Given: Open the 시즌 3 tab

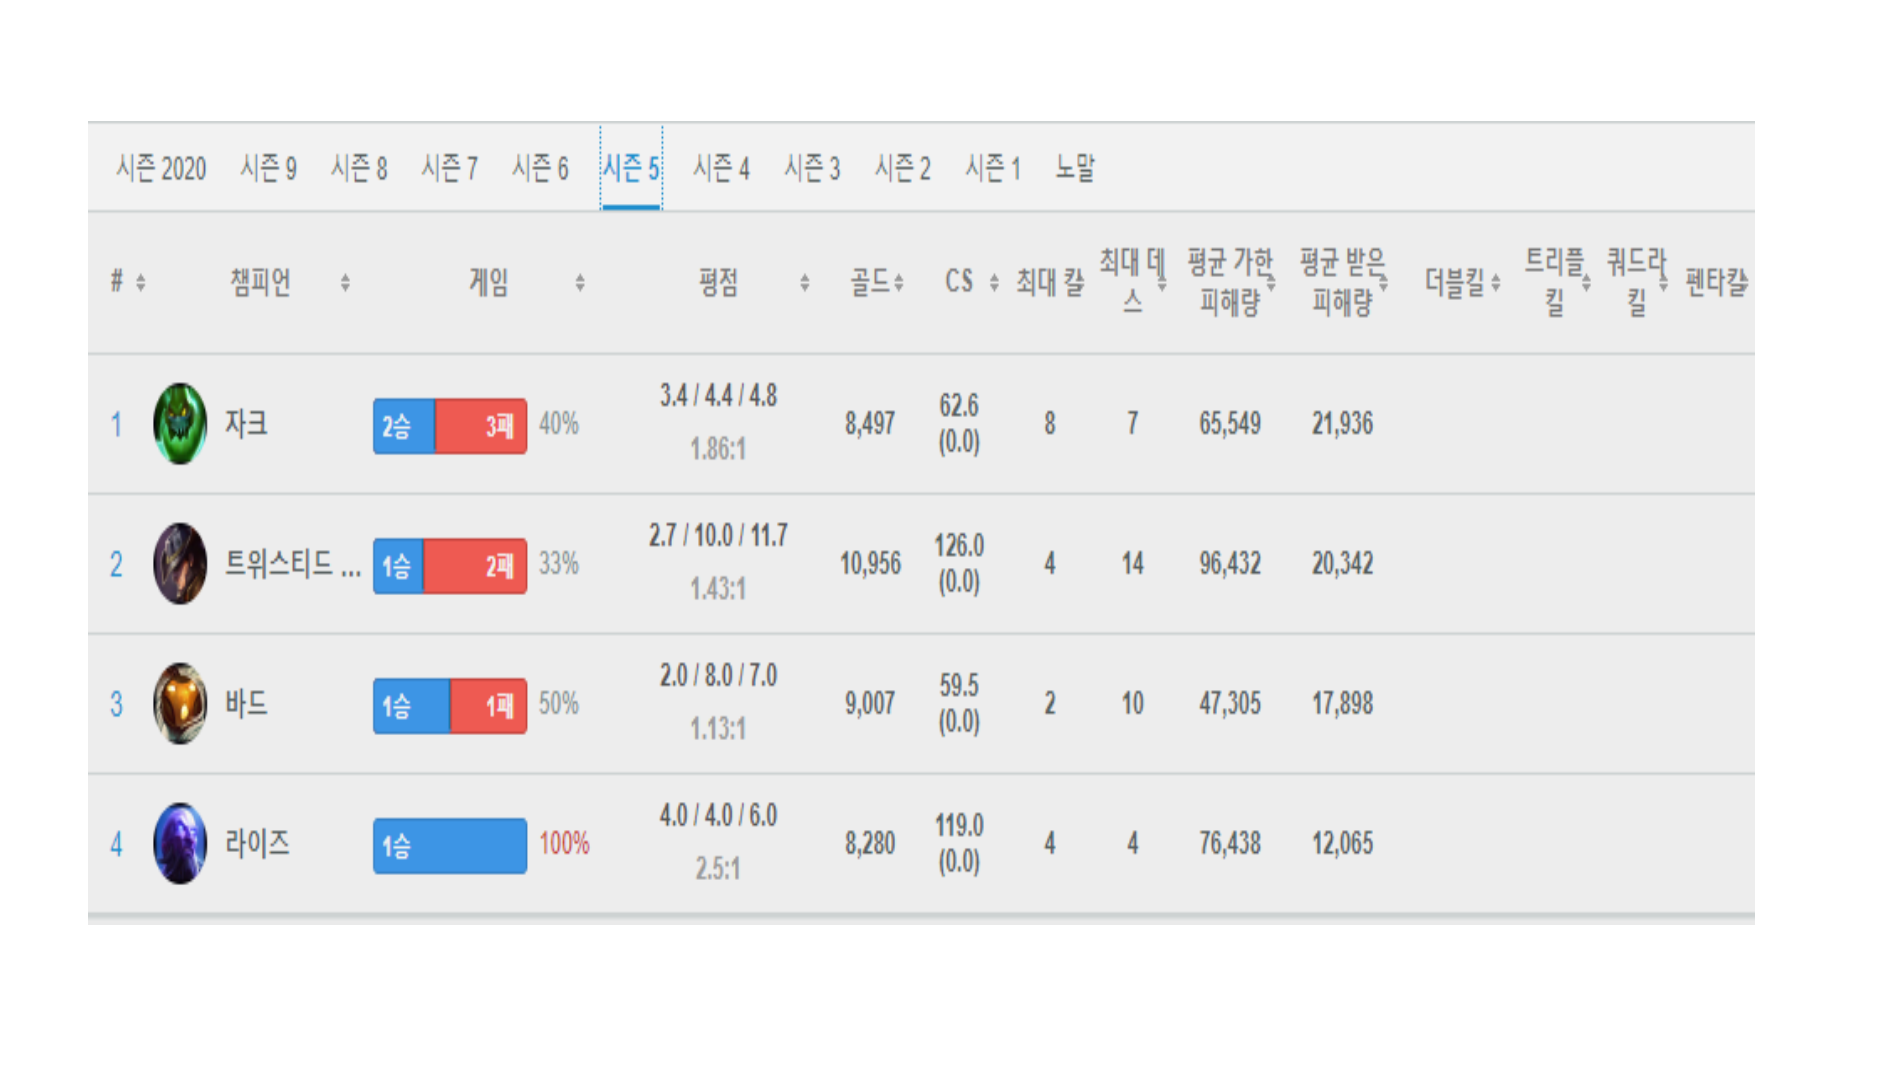Looking at the screenshot, I should 812,168.
